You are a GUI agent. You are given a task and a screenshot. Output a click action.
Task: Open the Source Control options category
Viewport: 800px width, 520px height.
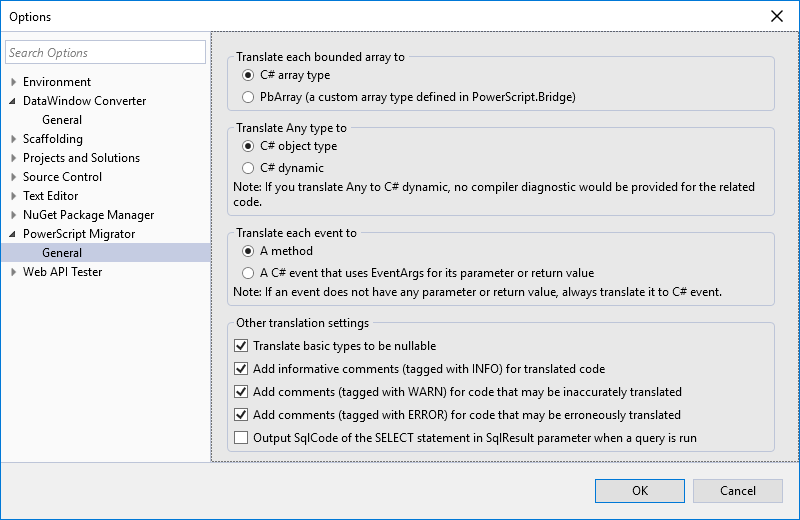[x=62, y=177]
